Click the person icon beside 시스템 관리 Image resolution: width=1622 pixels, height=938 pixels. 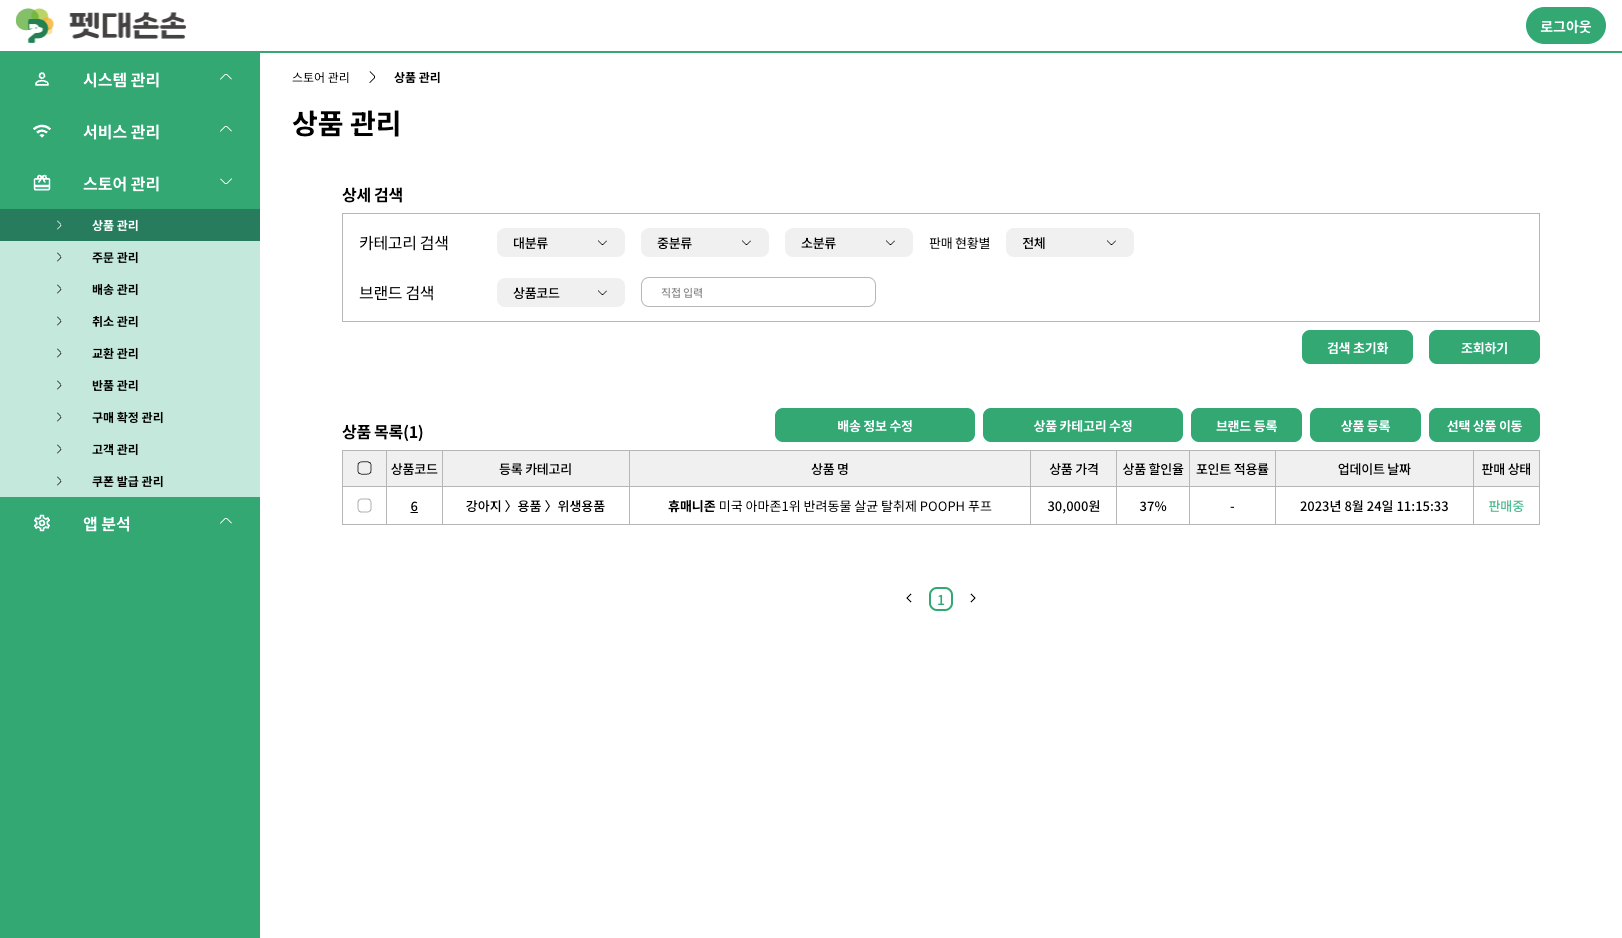[x=42, y=79]
